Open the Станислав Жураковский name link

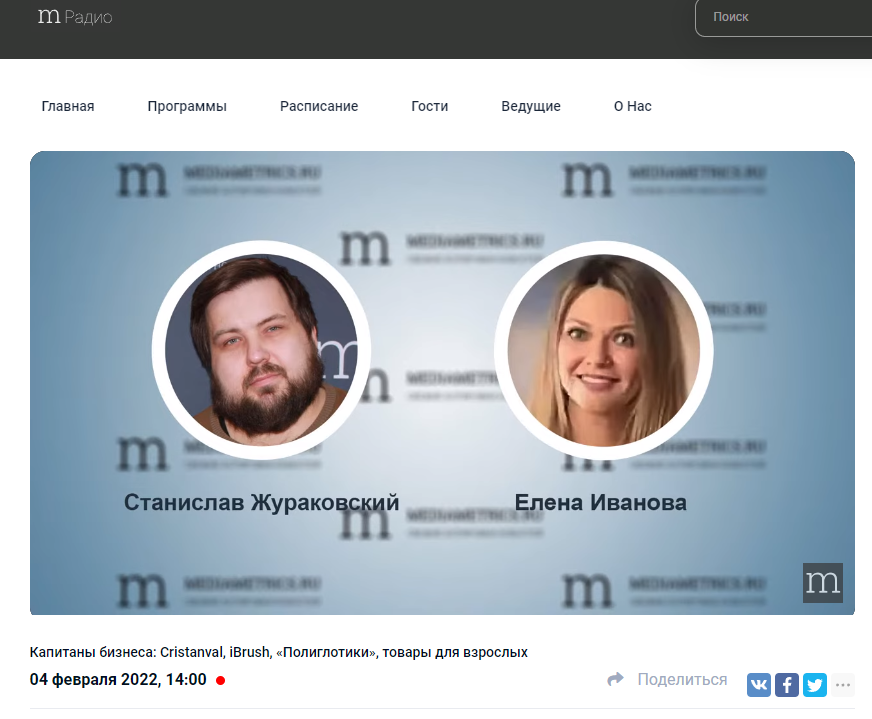[262, 502]
